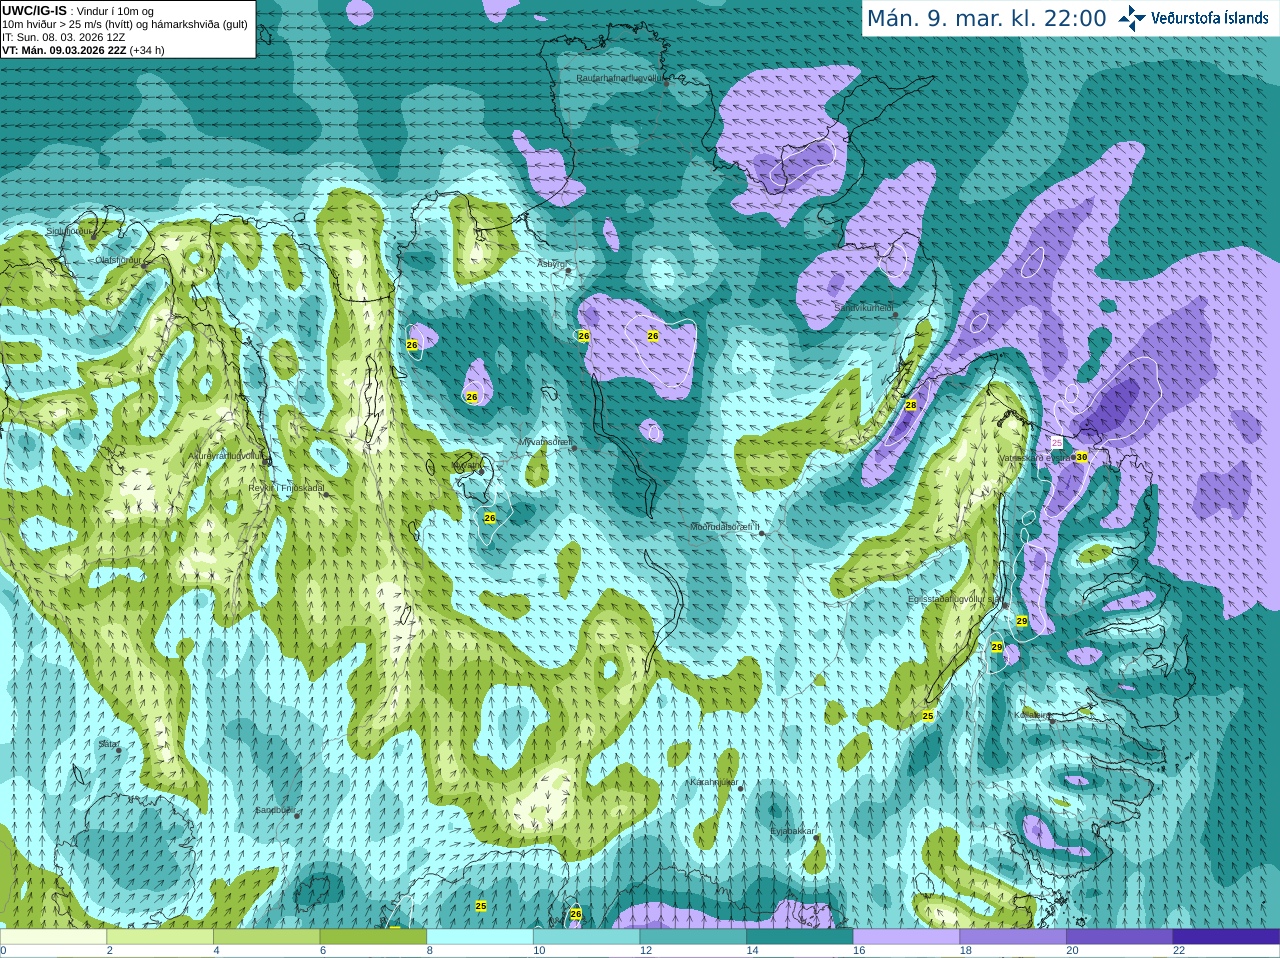Image resolution: width=1280 pixels, height=958 pixels.
Task: Click the yellow 28 gust marker
Action: click(x=910, y=405)
